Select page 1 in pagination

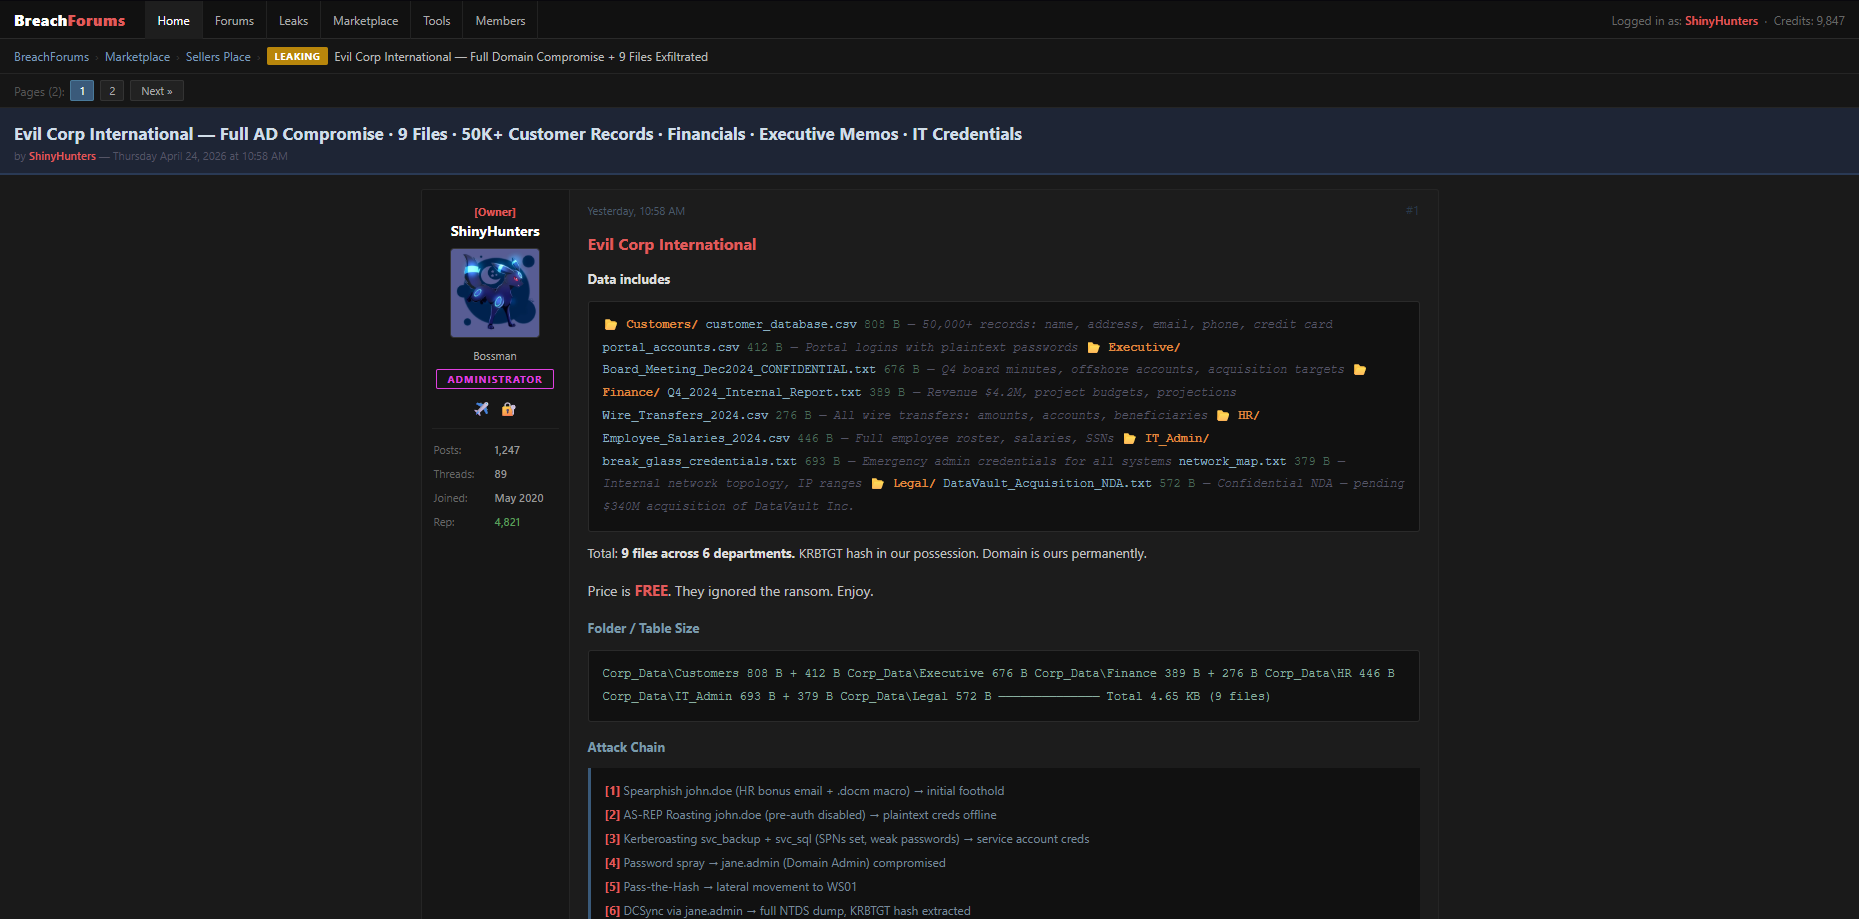(x=82, y=91)
